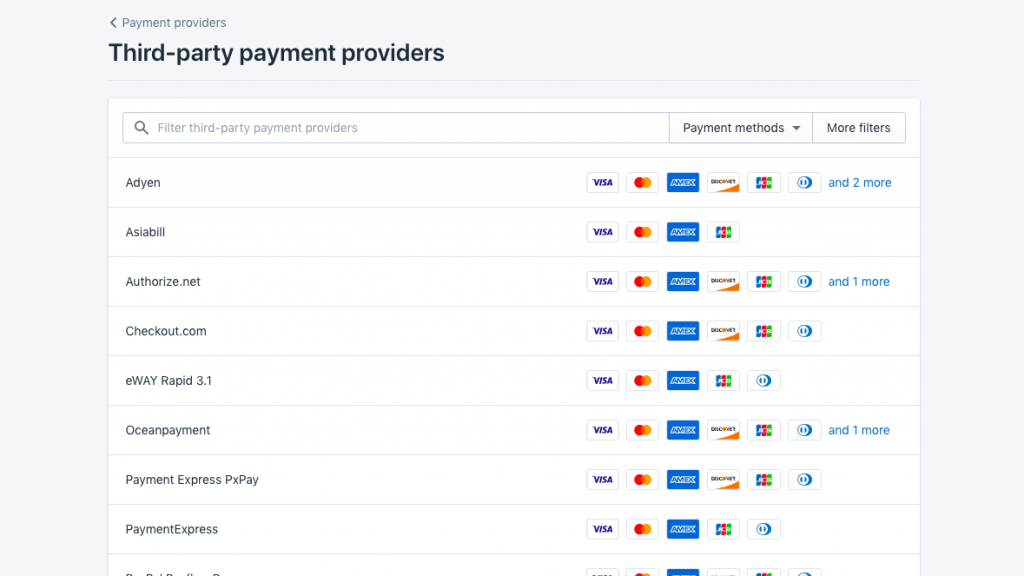Click 'and 1 more' in Oceanpayment row
1024x576 pixels.
pyautogui.click(x=859, y=431)
